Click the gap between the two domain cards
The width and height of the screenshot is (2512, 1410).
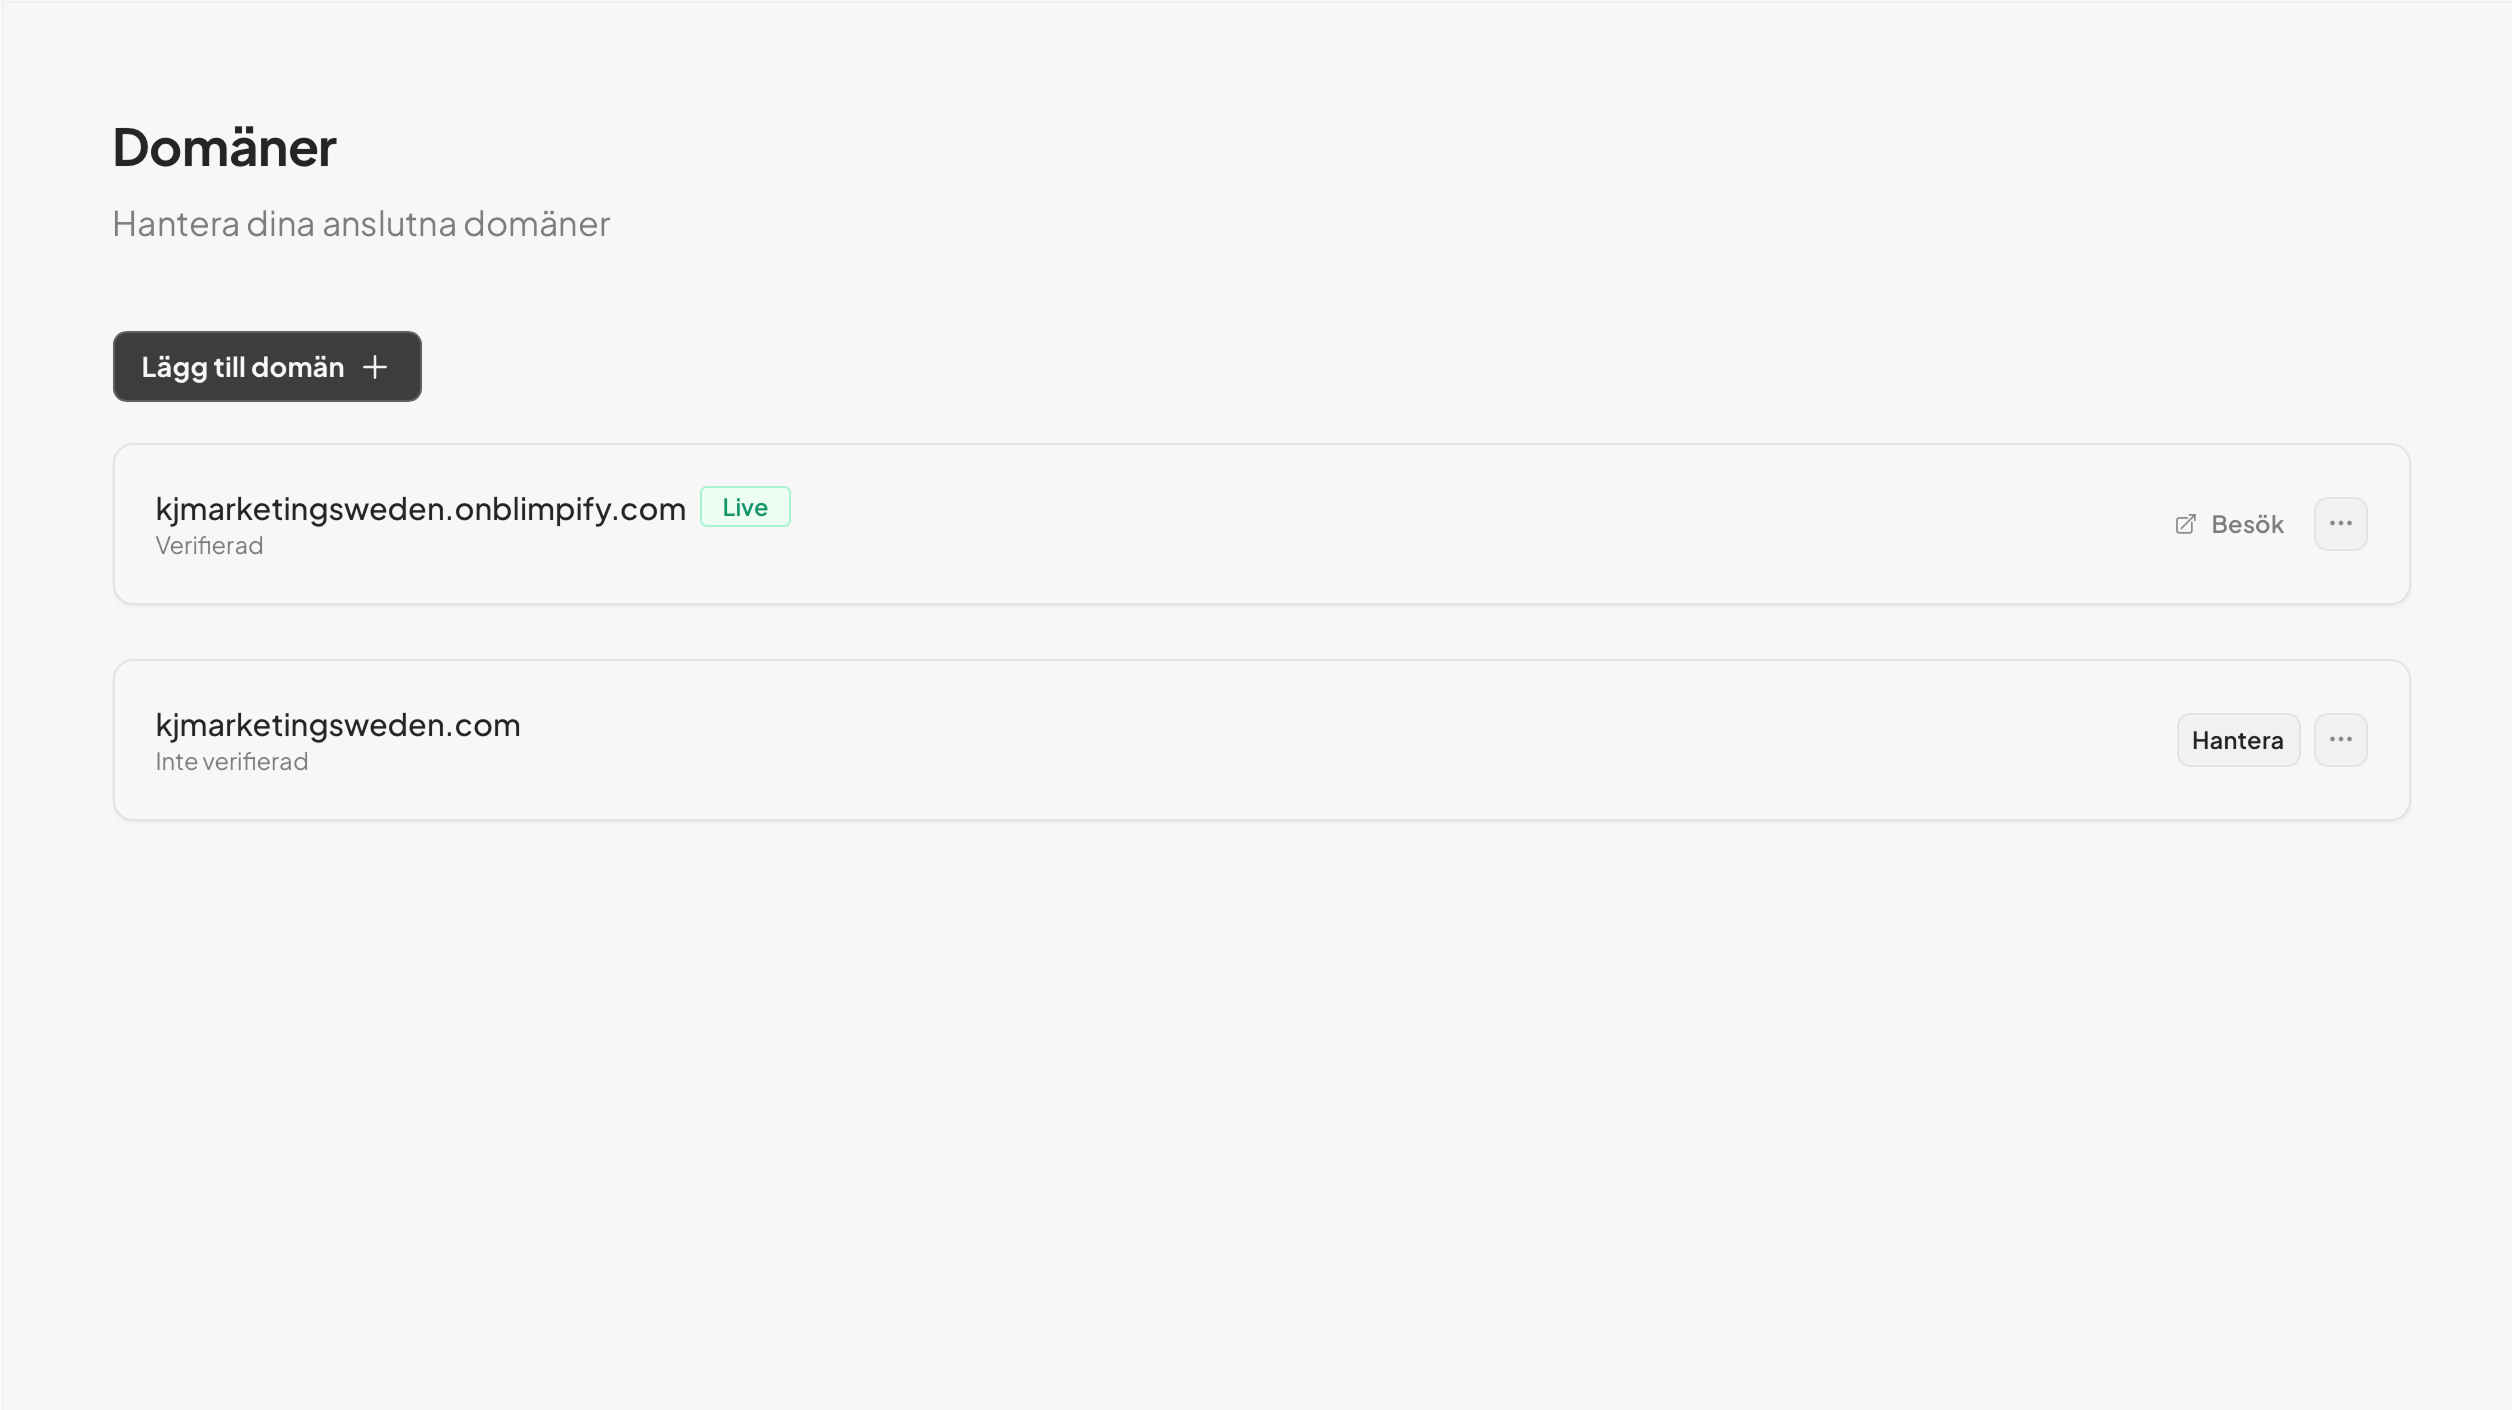click(x=1260, y=632)
